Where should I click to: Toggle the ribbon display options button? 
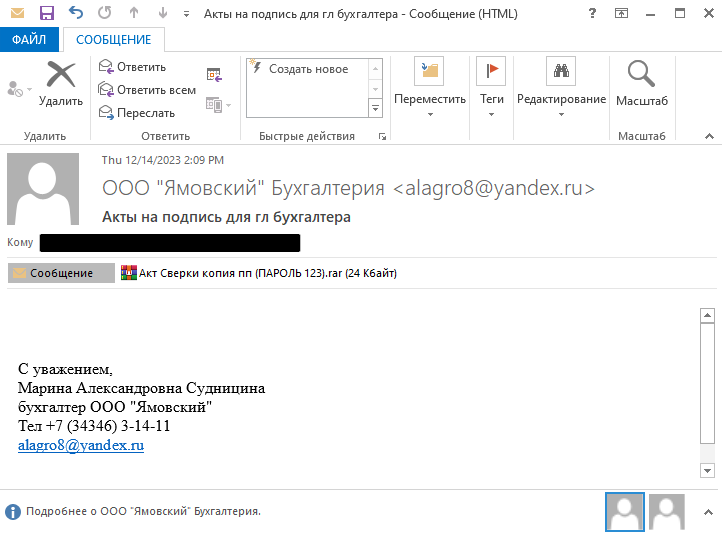point(621,13)
